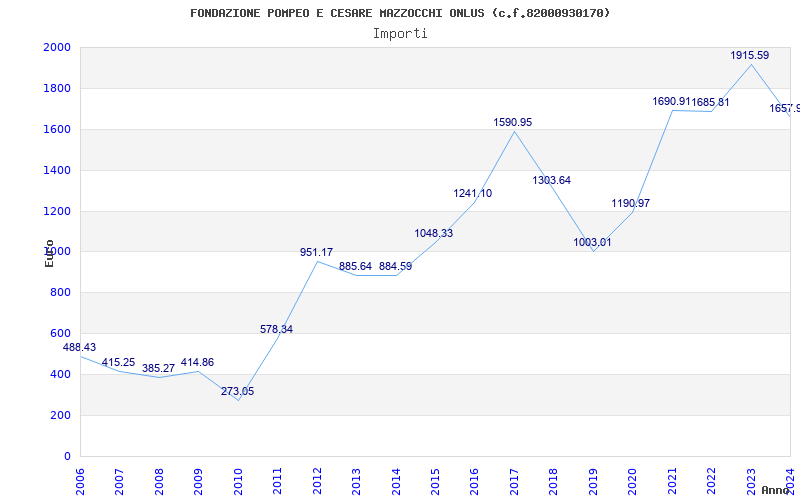Select the 0 y-axis tick label
The width and height of the screenshot is (800, 500).
[x=67, y=456]
